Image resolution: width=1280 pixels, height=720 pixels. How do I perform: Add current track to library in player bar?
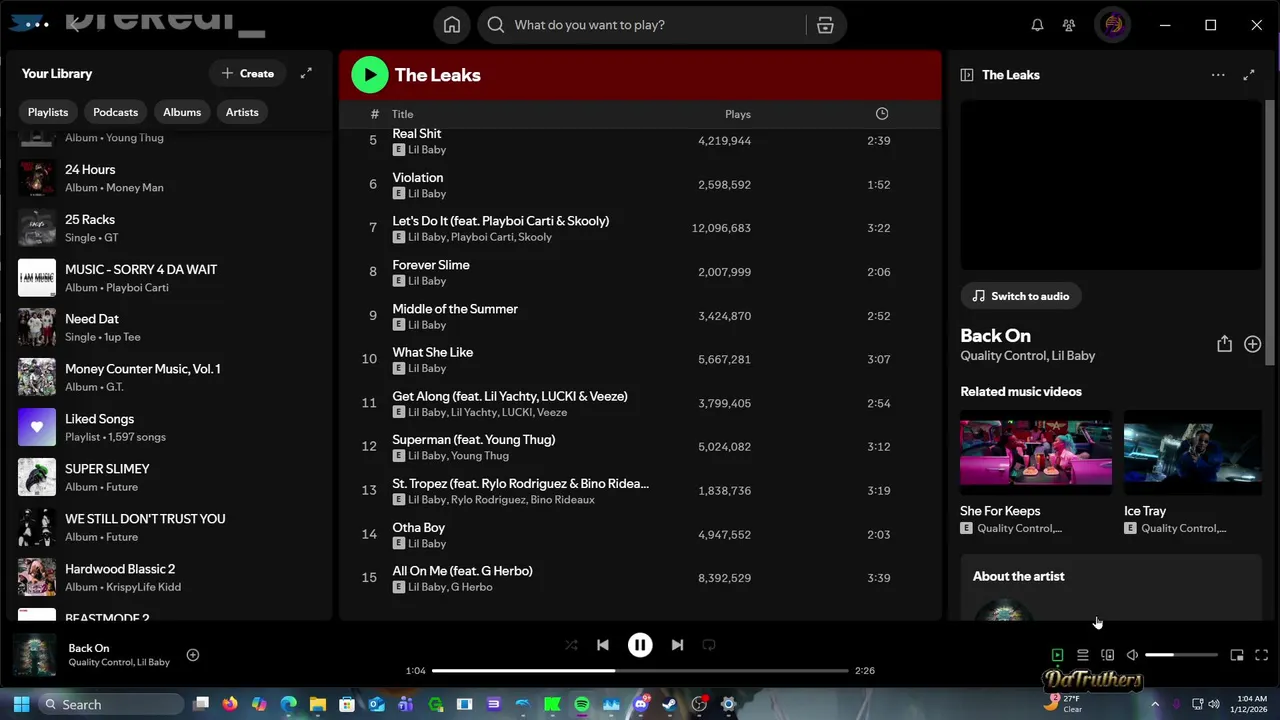(x=193, y=655)
